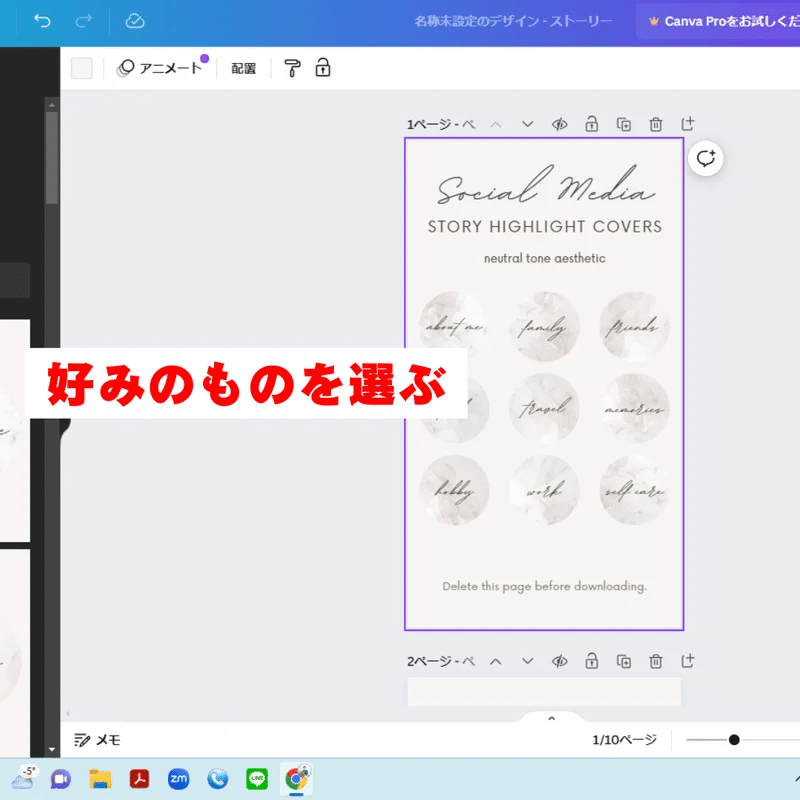Click the zoom slider handle
Image resolution: width=800 pixels, height=800 pixels.
click(734, 740)
